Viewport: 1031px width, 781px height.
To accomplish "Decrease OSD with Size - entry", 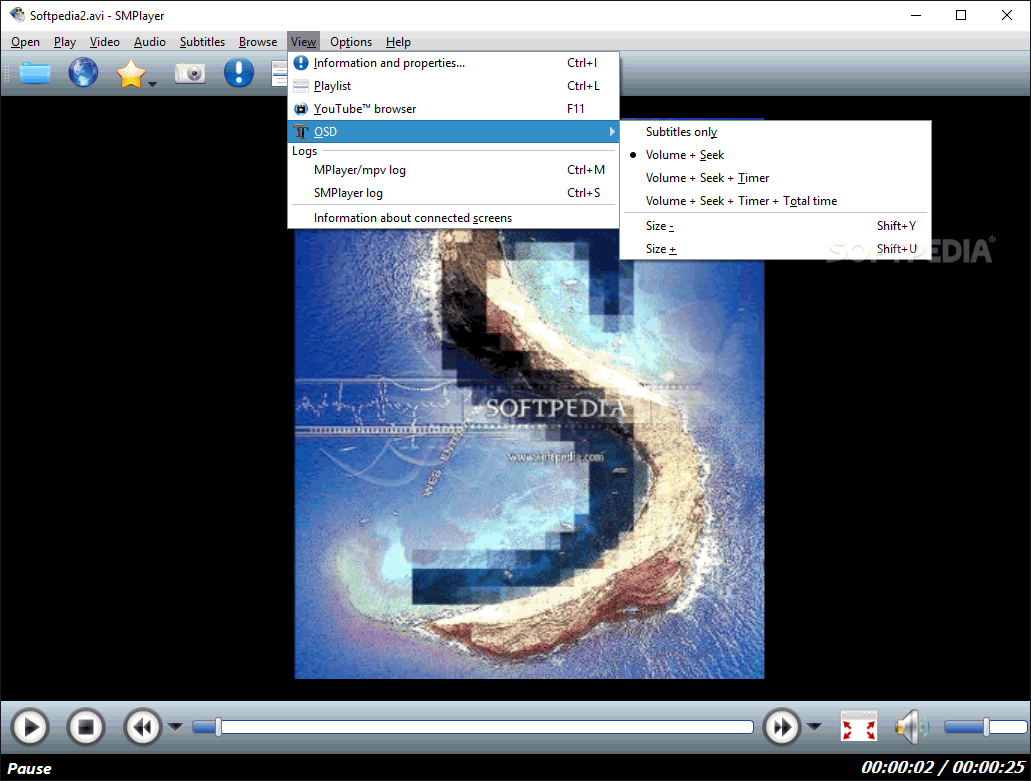I will tap(775, 226).
